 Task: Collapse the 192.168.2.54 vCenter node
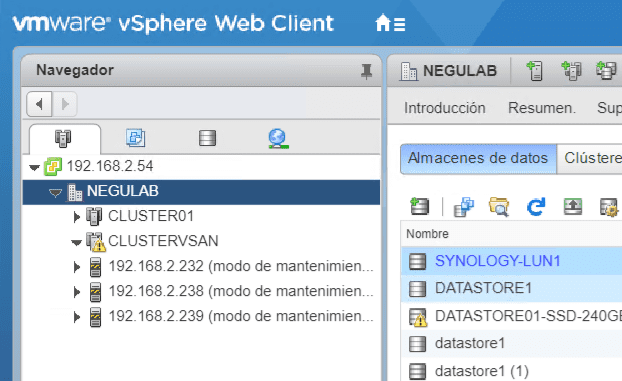coord(35,167)
